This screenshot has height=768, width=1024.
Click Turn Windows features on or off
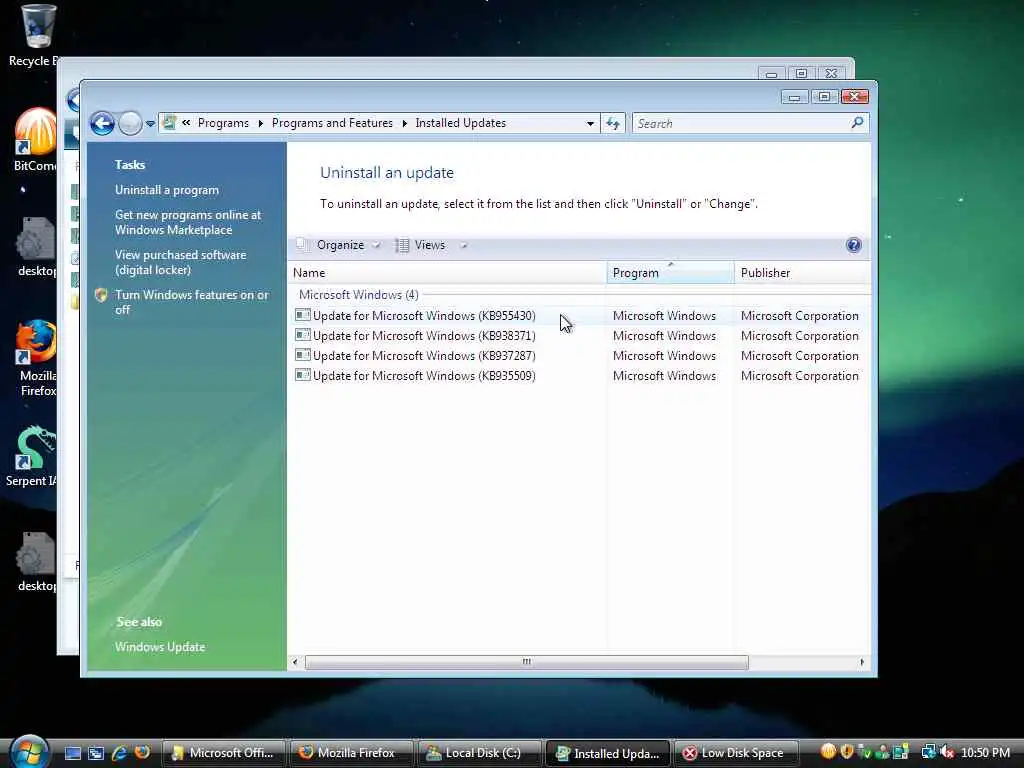[x=192, y=302]
